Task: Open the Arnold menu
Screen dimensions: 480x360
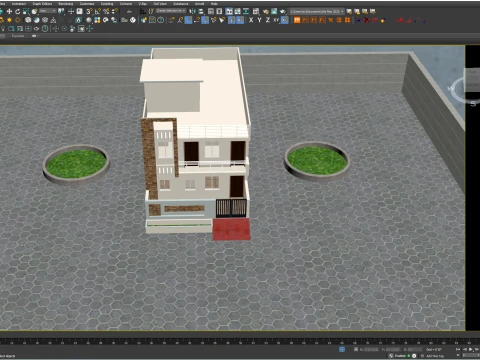Action: [200, 4]
